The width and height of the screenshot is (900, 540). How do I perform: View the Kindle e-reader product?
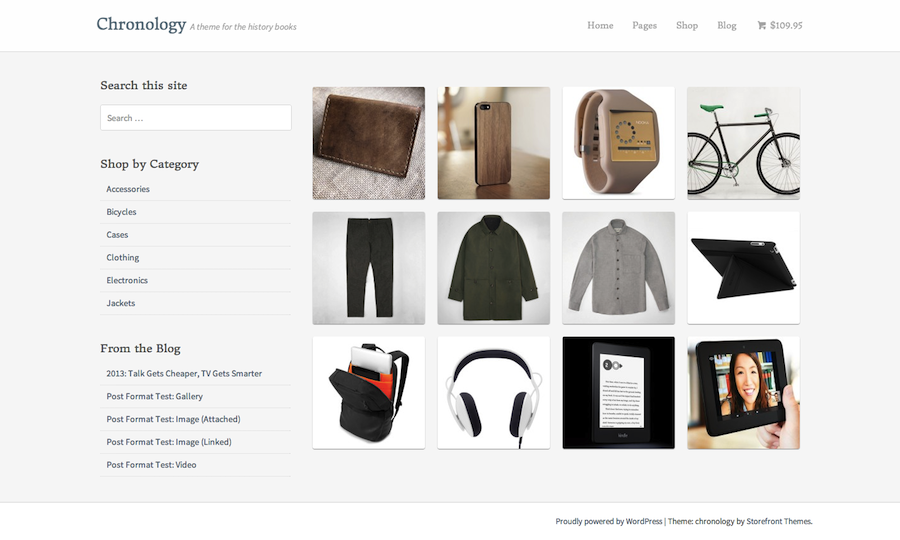click(619, 393)
